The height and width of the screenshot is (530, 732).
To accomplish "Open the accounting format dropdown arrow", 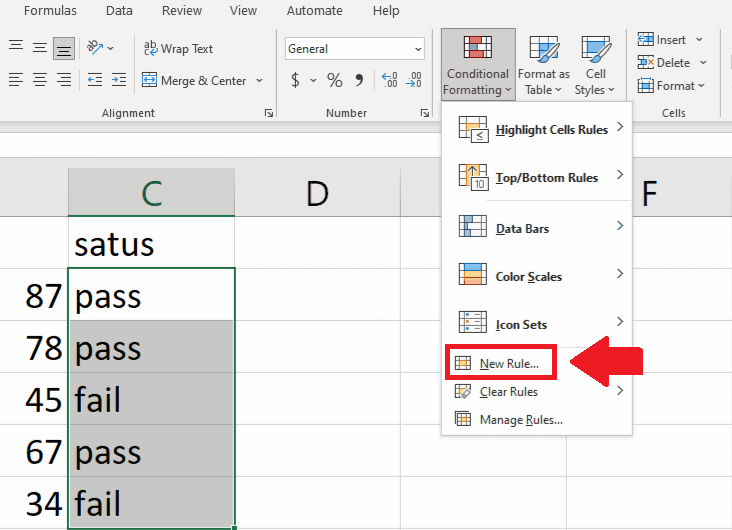I will click(313, 80).
